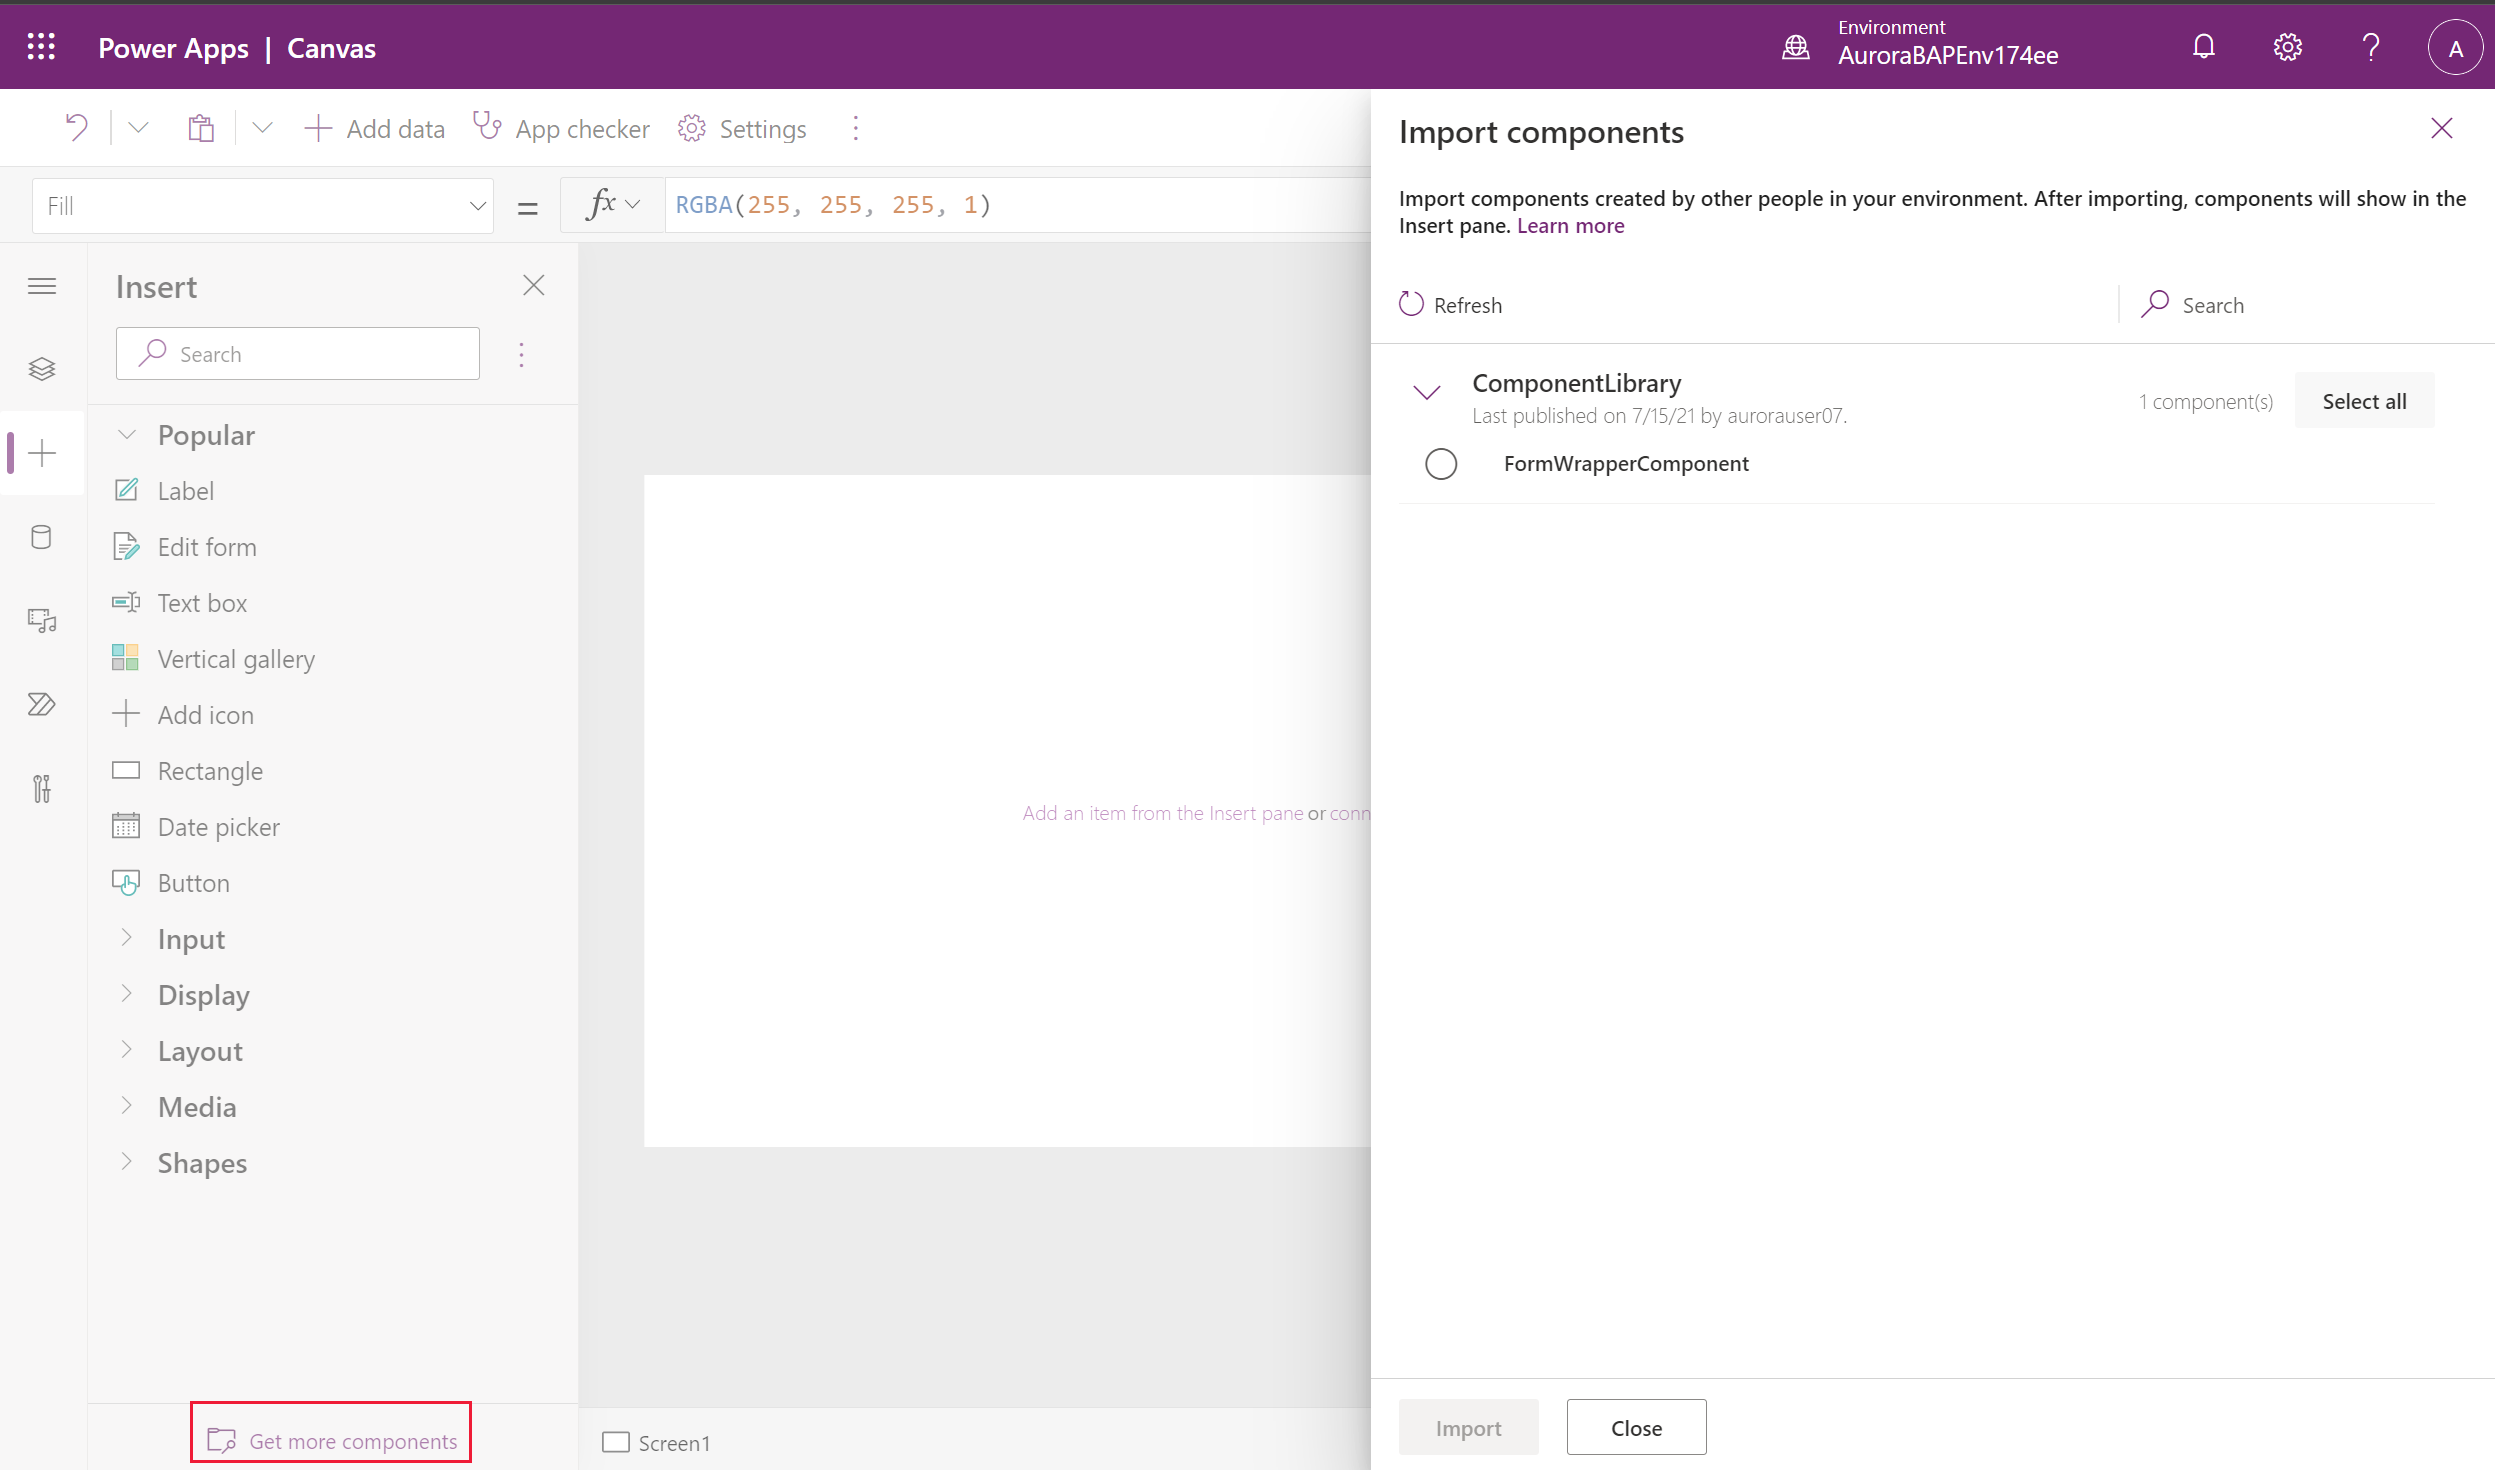The image size is (2495, 1470).
Task: Expand the Input controls section
Action: (191, 938)
